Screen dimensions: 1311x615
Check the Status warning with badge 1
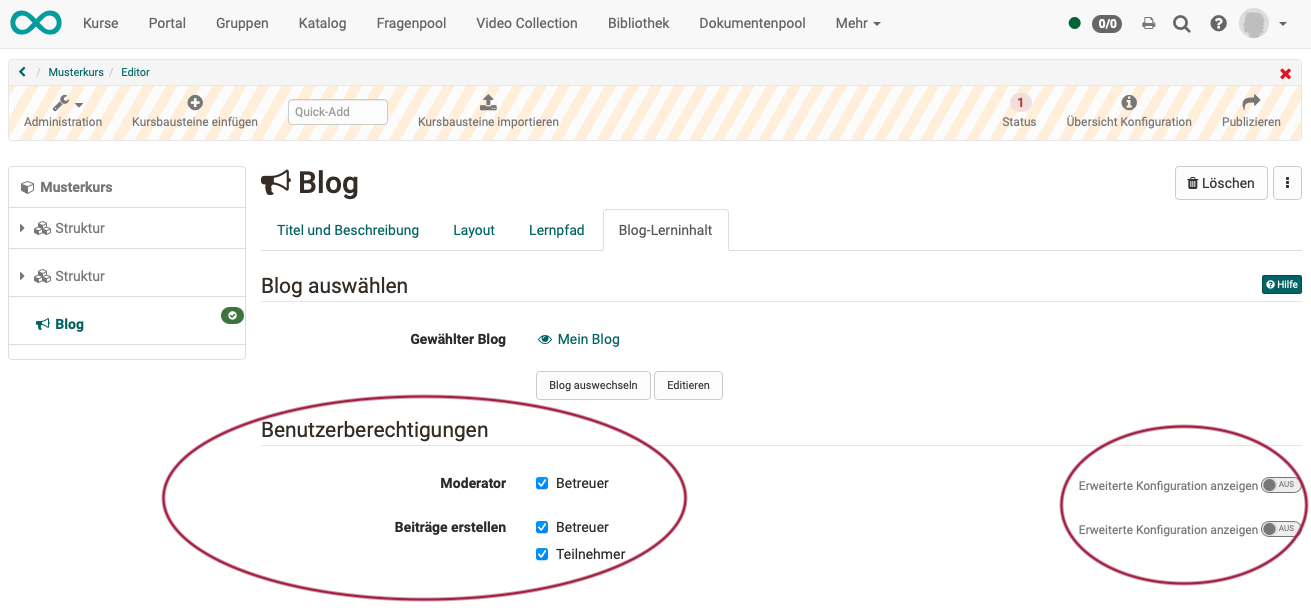click(1019, 103)
